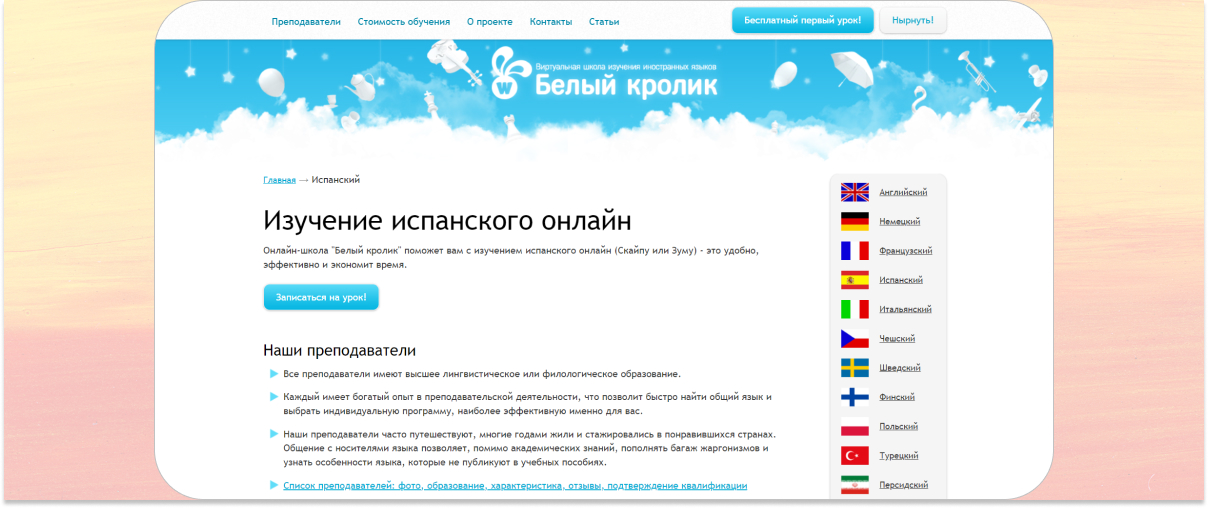Click the British flag icon
Image resolution: width=1208 pixels, height=508 pixels.
click(854, 192)
